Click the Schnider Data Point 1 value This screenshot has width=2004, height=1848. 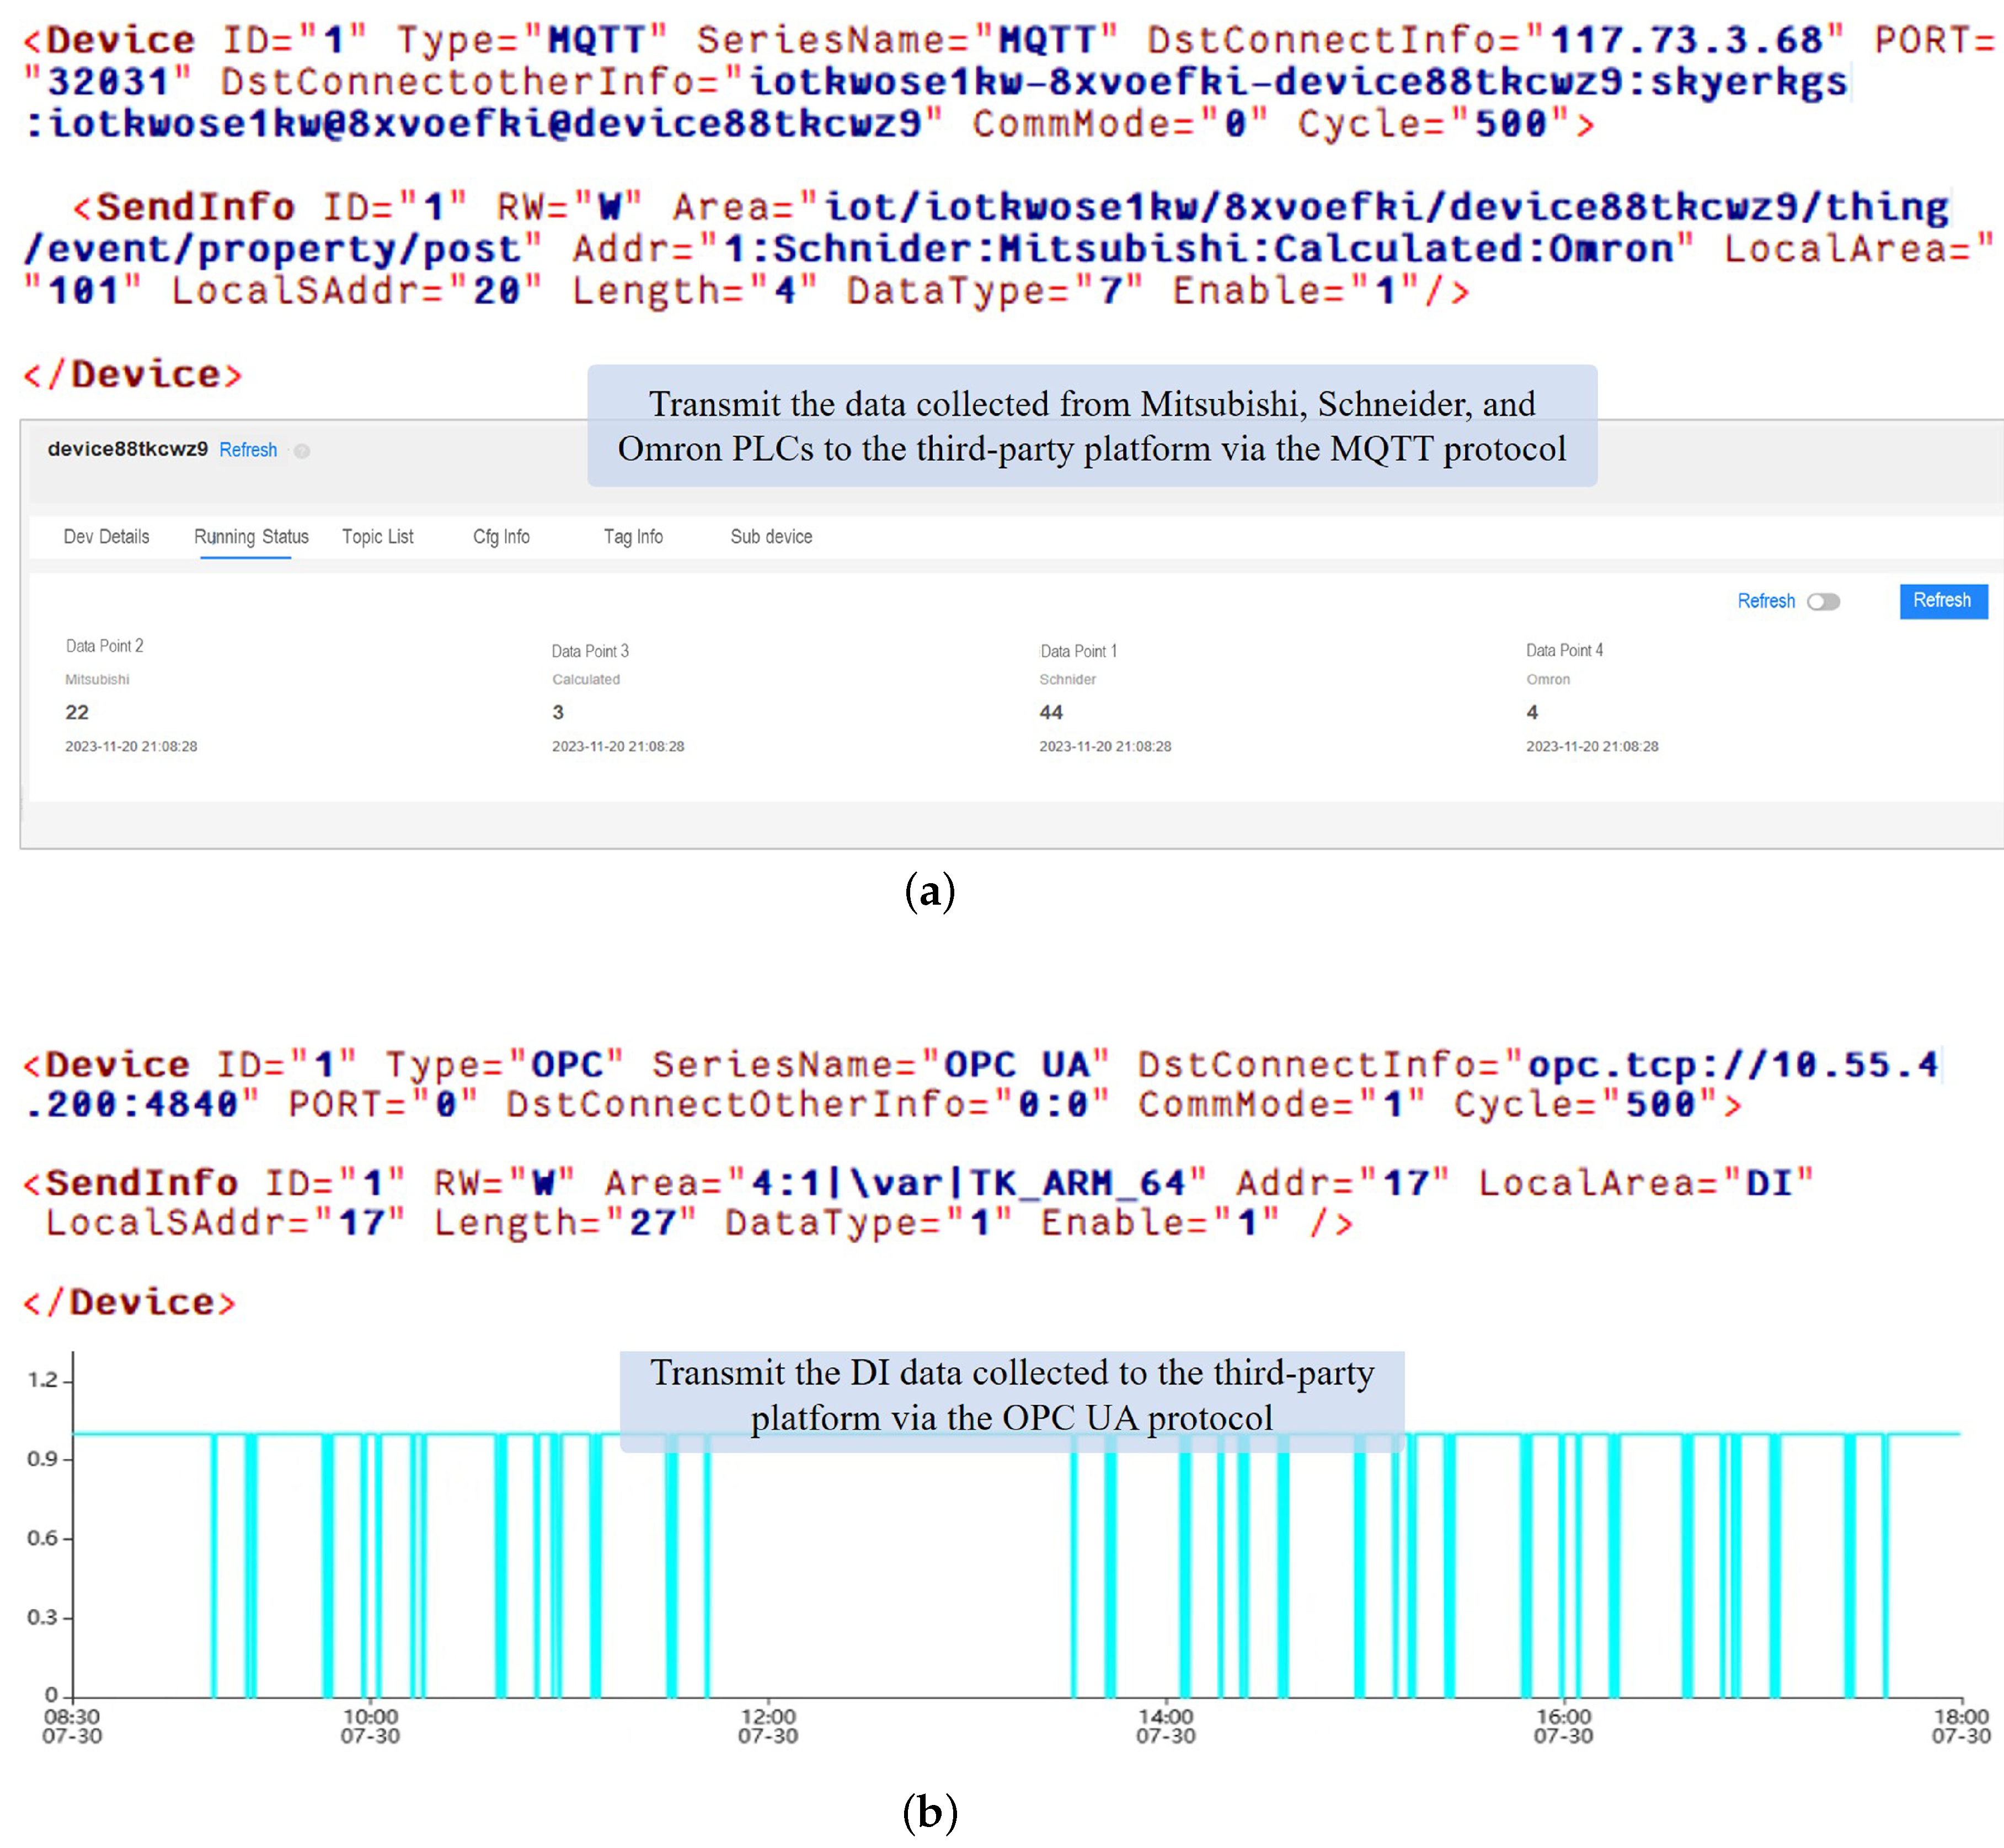tap(1051, 712)
